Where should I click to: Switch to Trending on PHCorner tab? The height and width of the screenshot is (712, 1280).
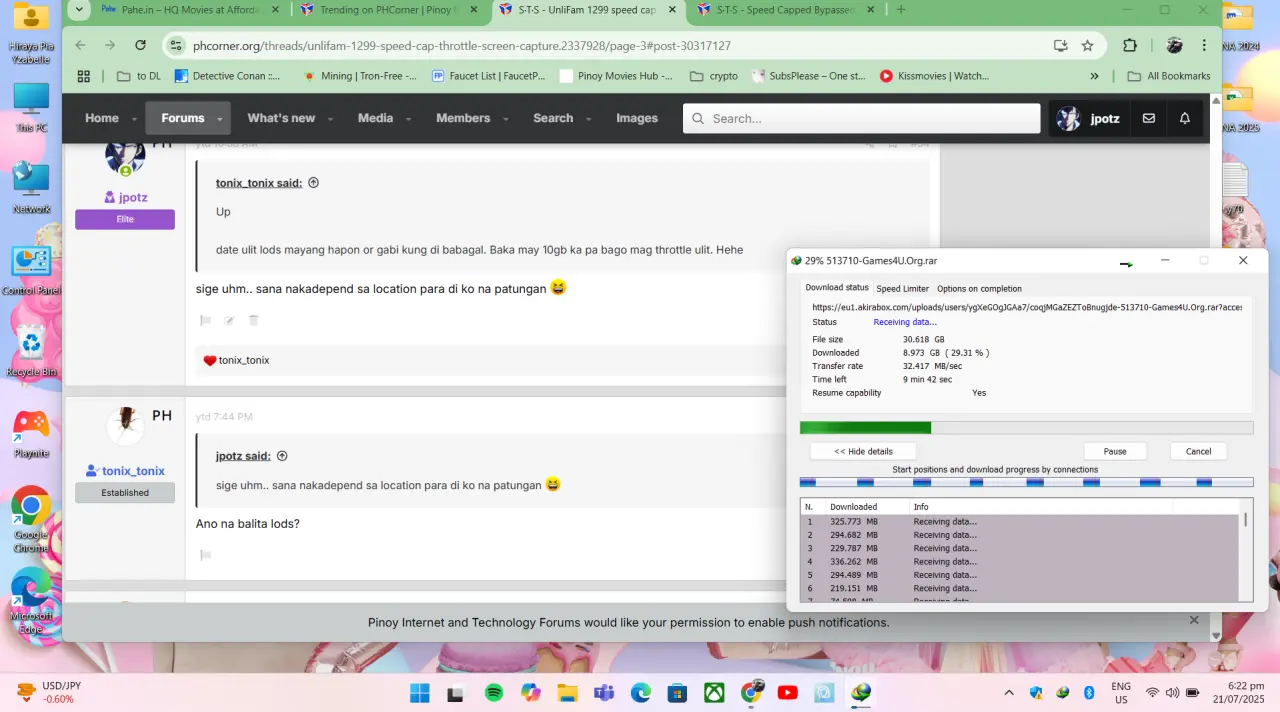click(389, 10)
